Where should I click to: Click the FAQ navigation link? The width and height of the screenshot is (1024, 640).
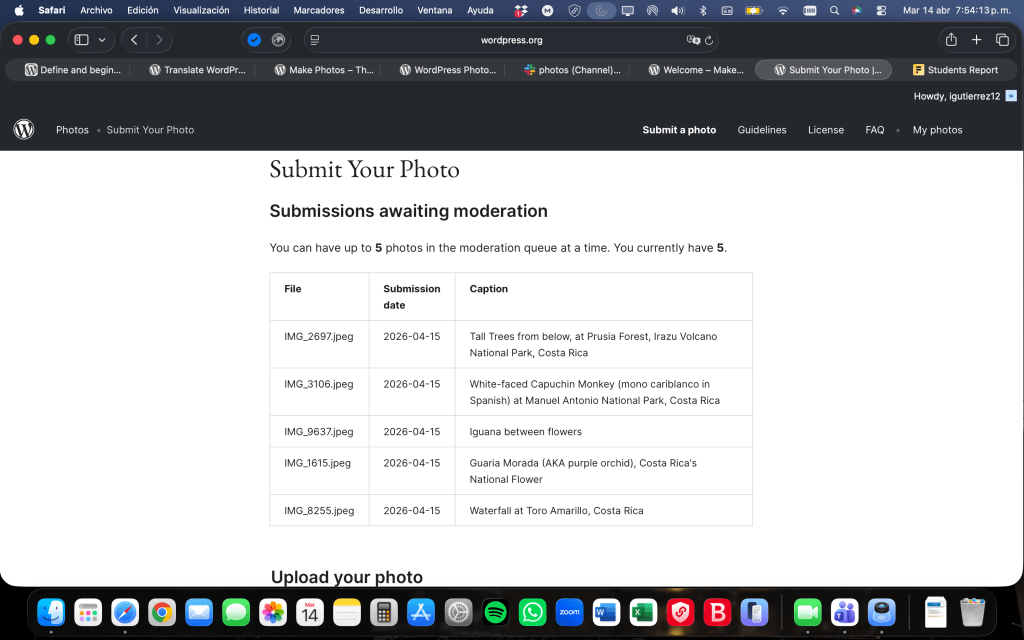coord(874,130)
